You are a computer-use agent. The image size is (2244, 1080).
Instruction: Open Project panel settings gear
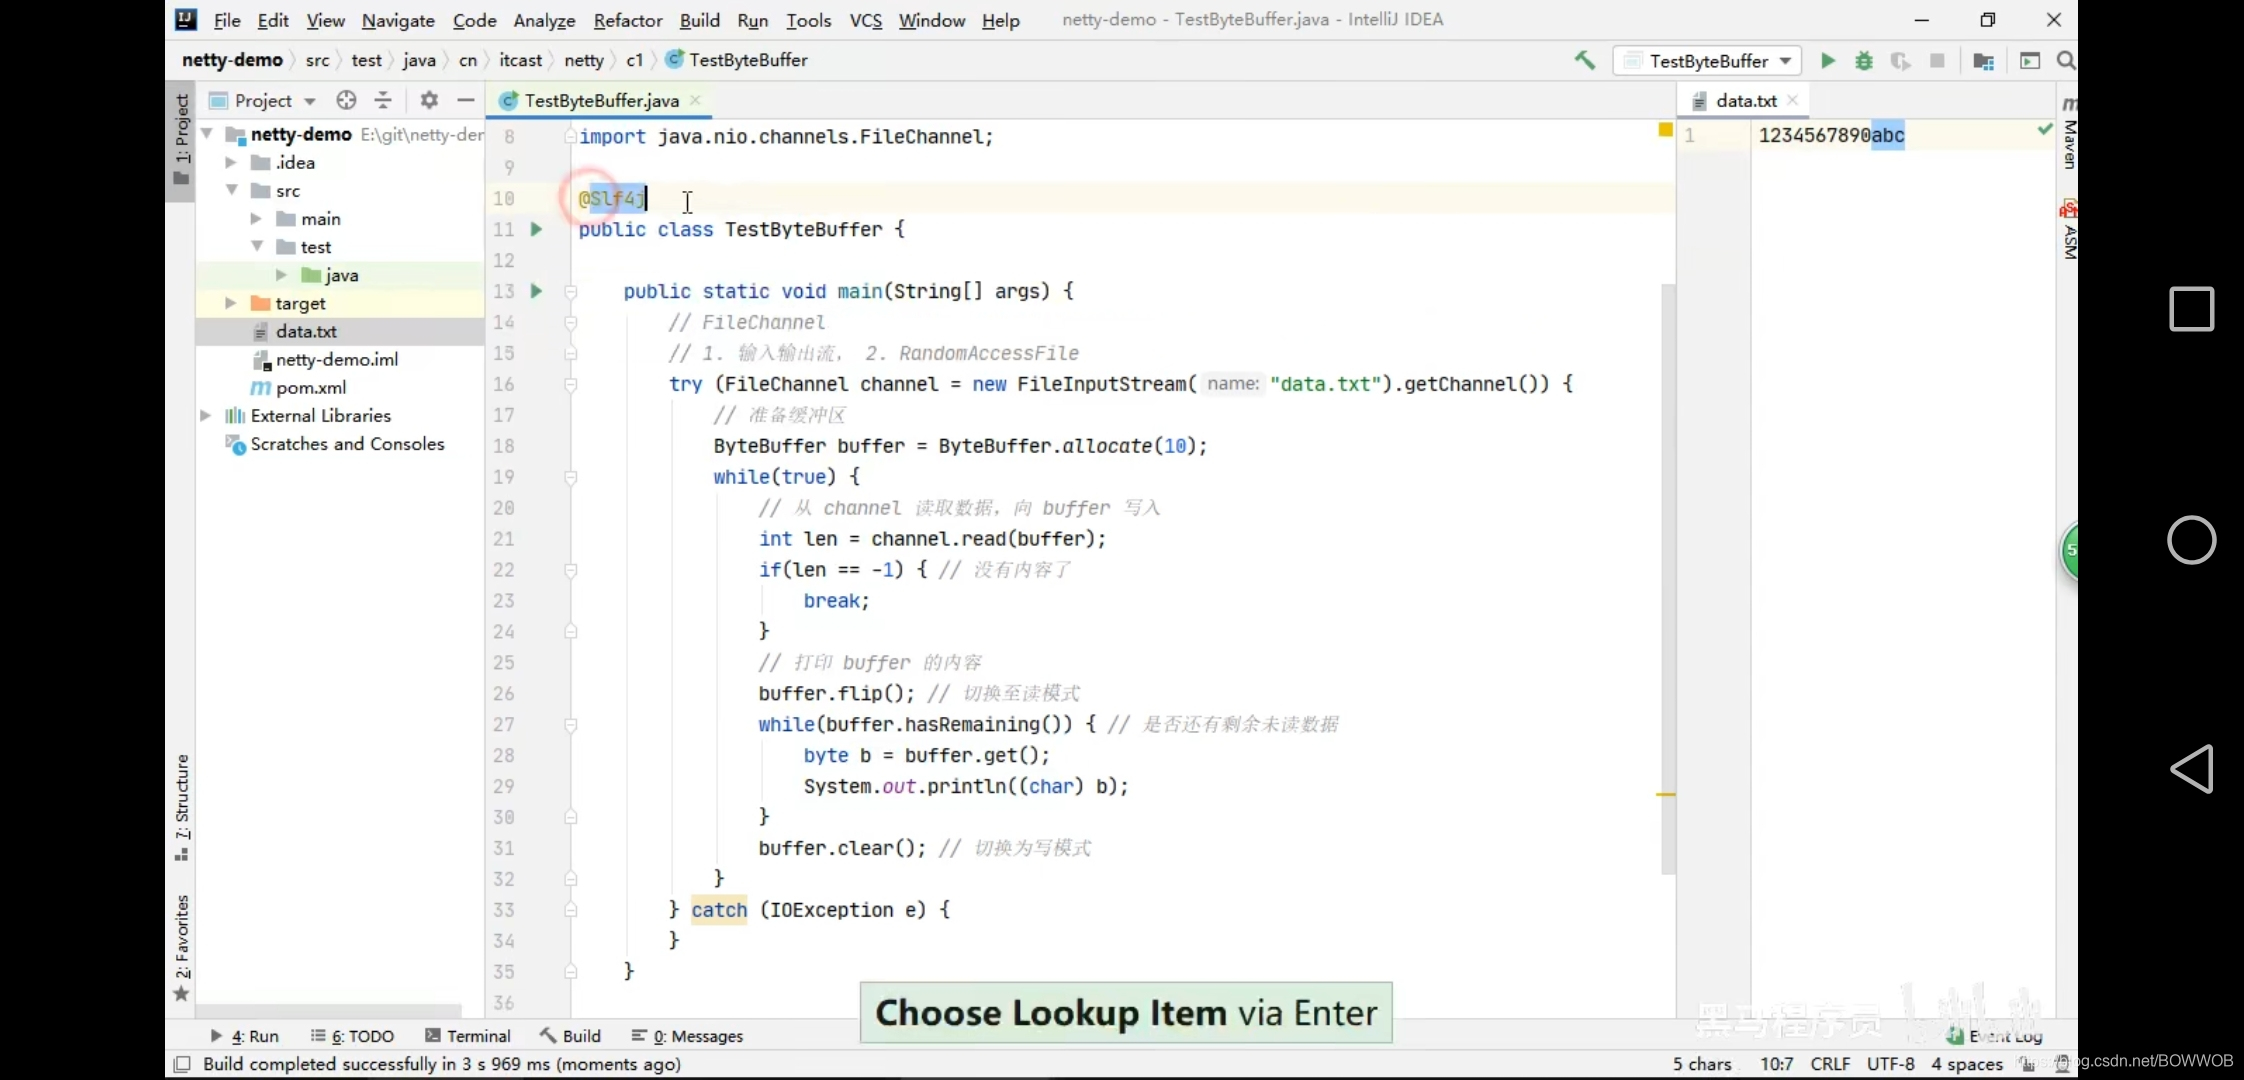pyautogui.click(x=429, y=100)
